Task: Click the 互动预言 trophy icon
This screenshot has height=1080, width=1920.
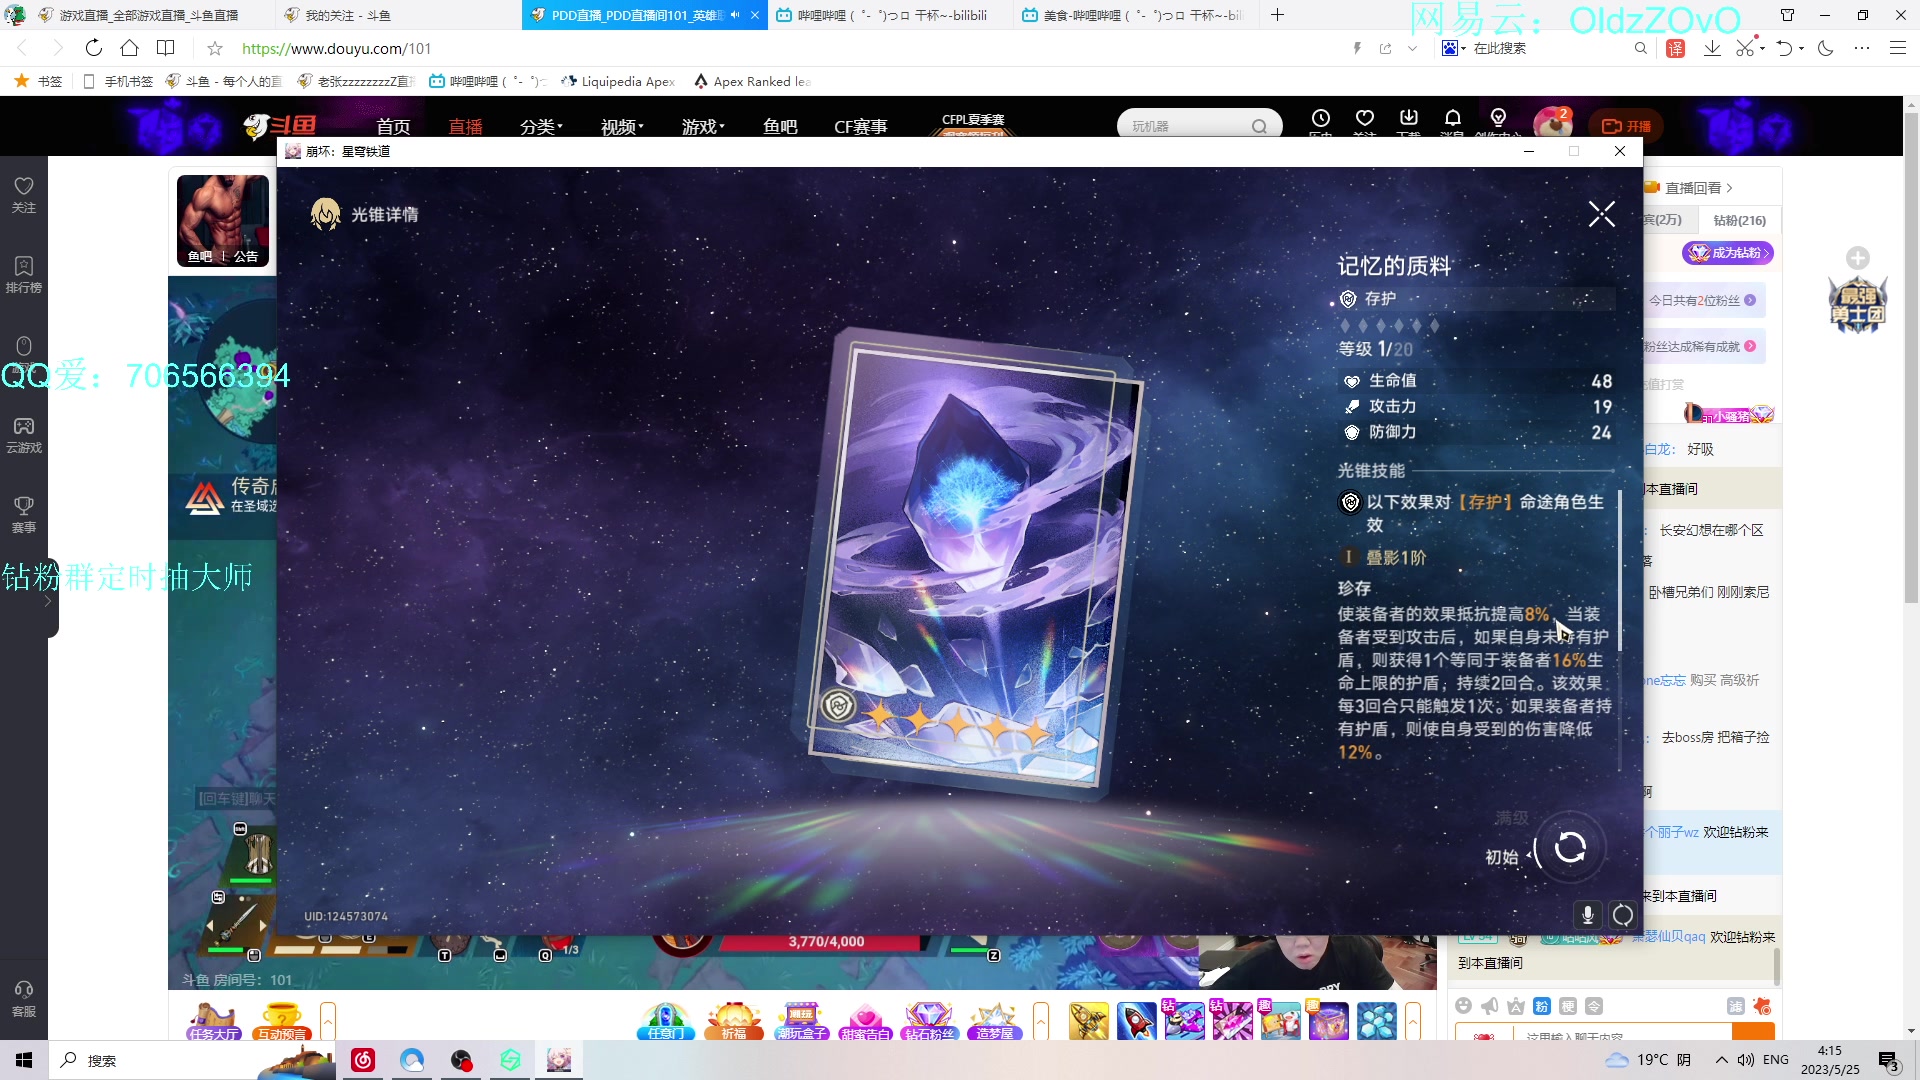Action: 281,1021
